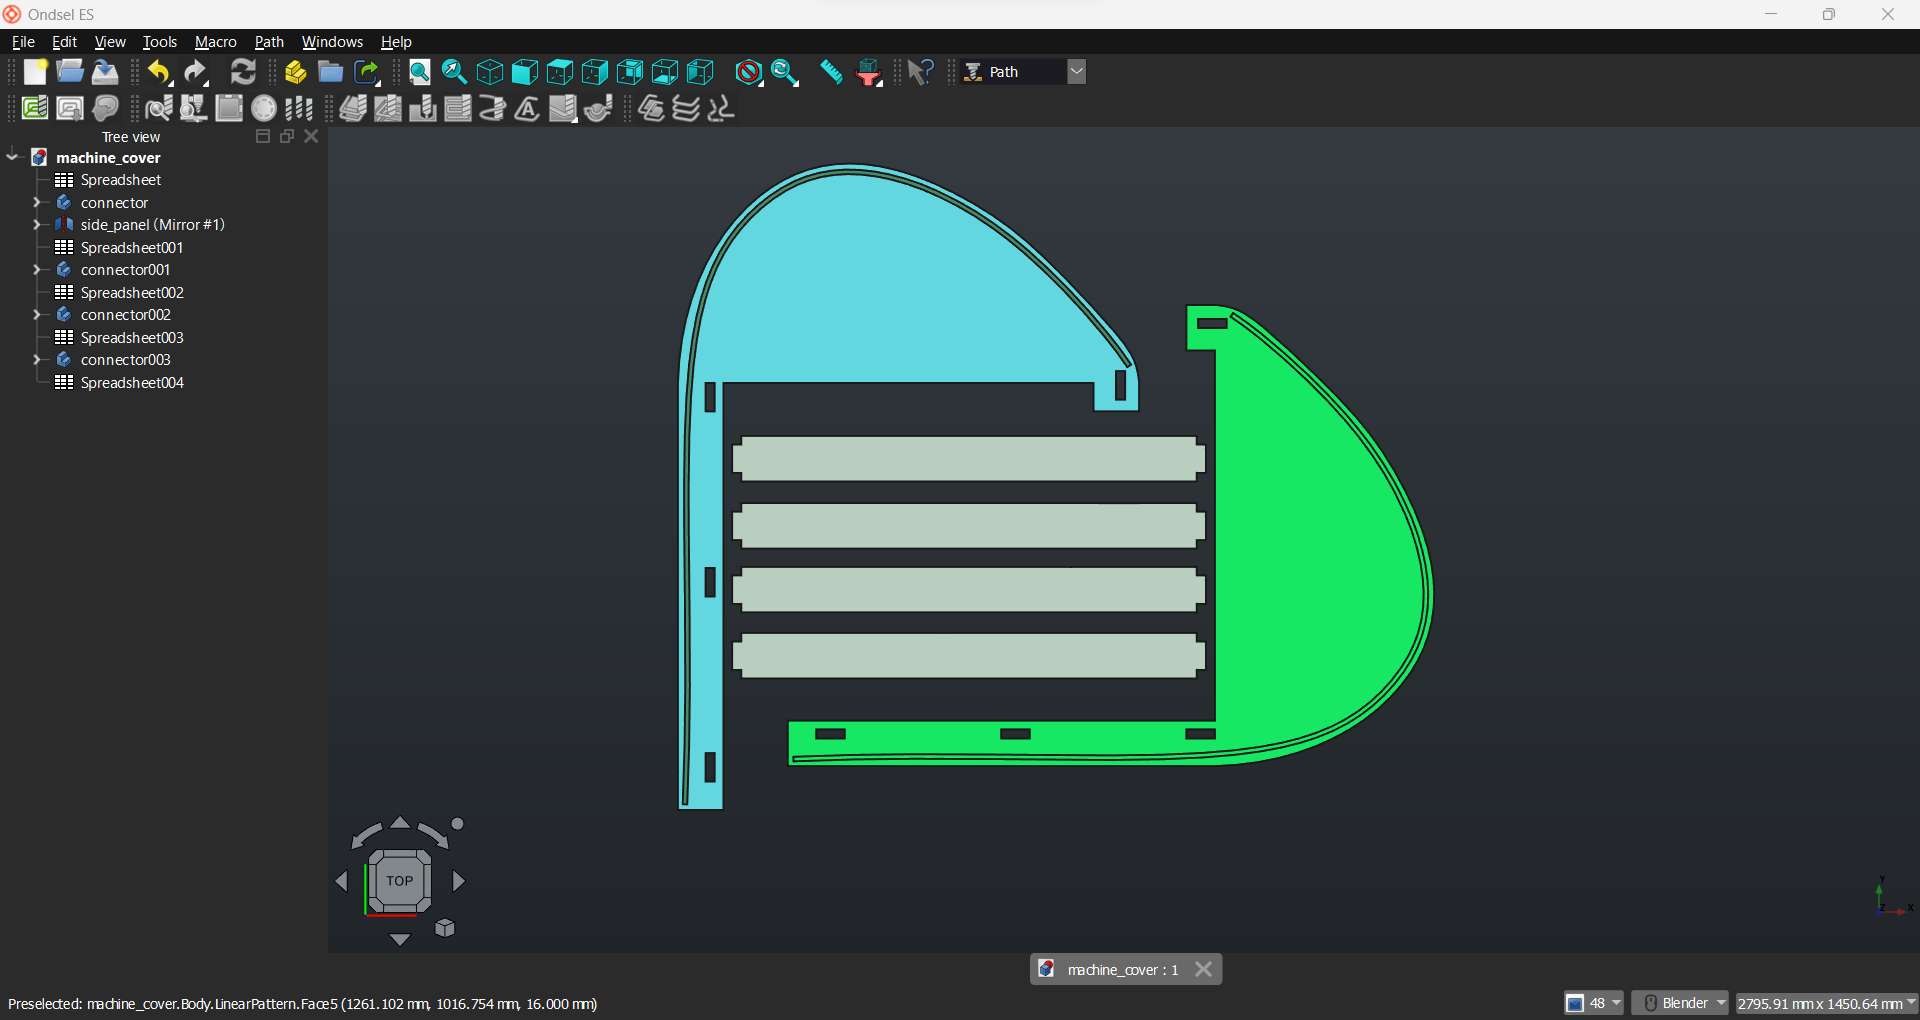Collapse the machine_cover document tree
Image resolution: width=1920 pixels, height=1020 pixels.
pyautogui.click(x=13, y=157)
